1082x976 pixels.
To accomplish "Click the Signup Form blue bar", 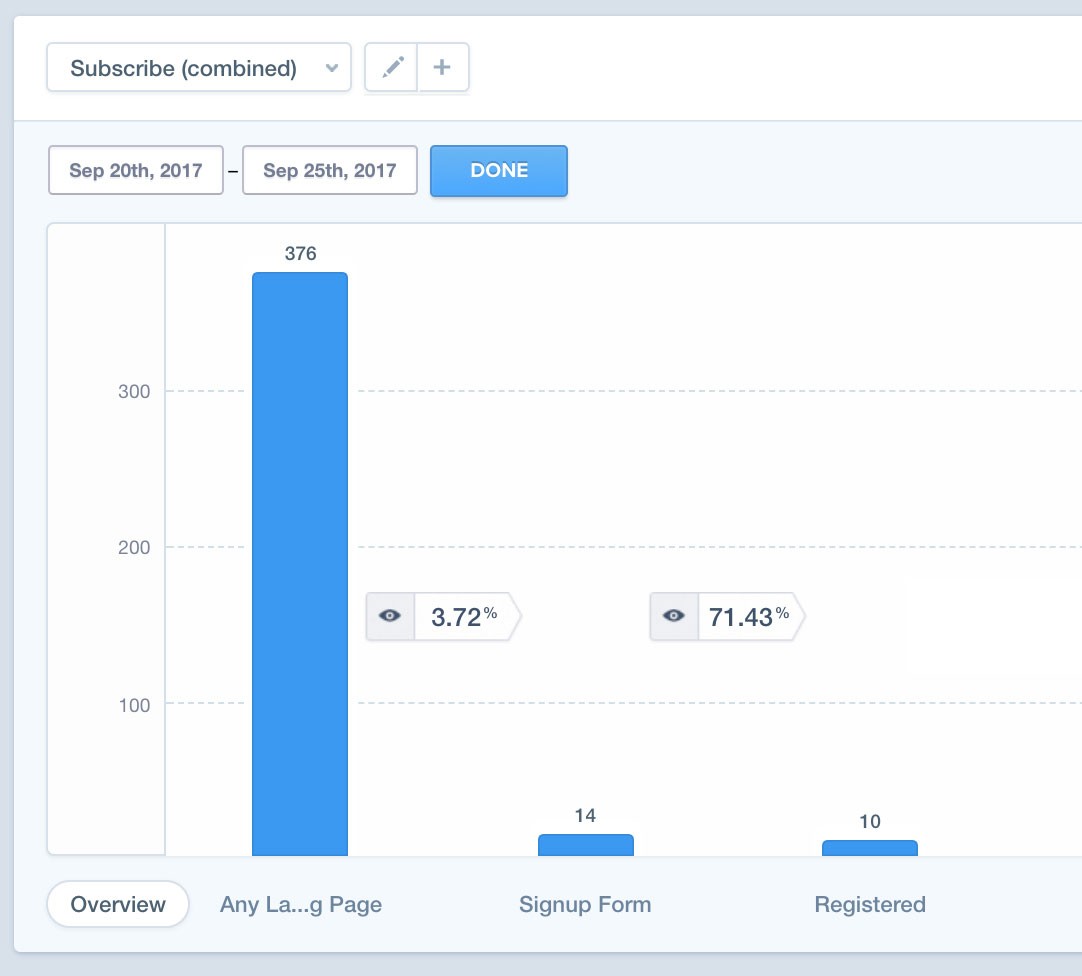I will coord(585,845).
